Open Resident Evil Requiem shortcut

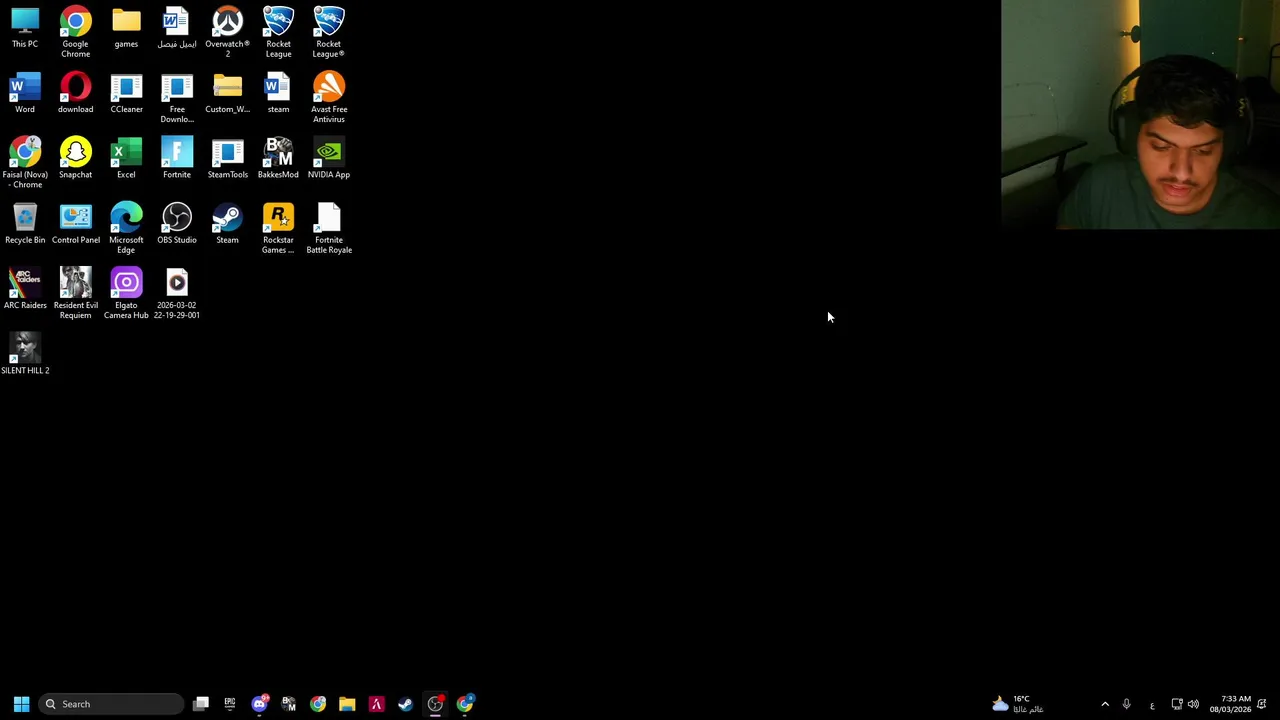coord(75,293)
